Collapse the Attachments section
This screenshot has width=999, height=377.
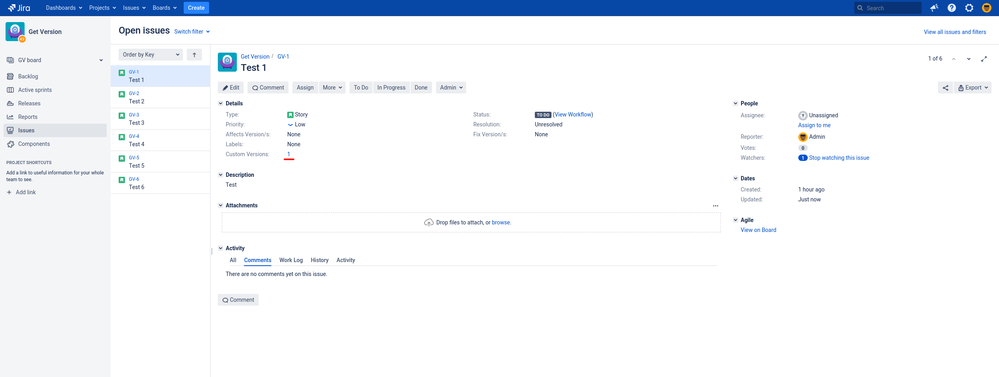221,206
